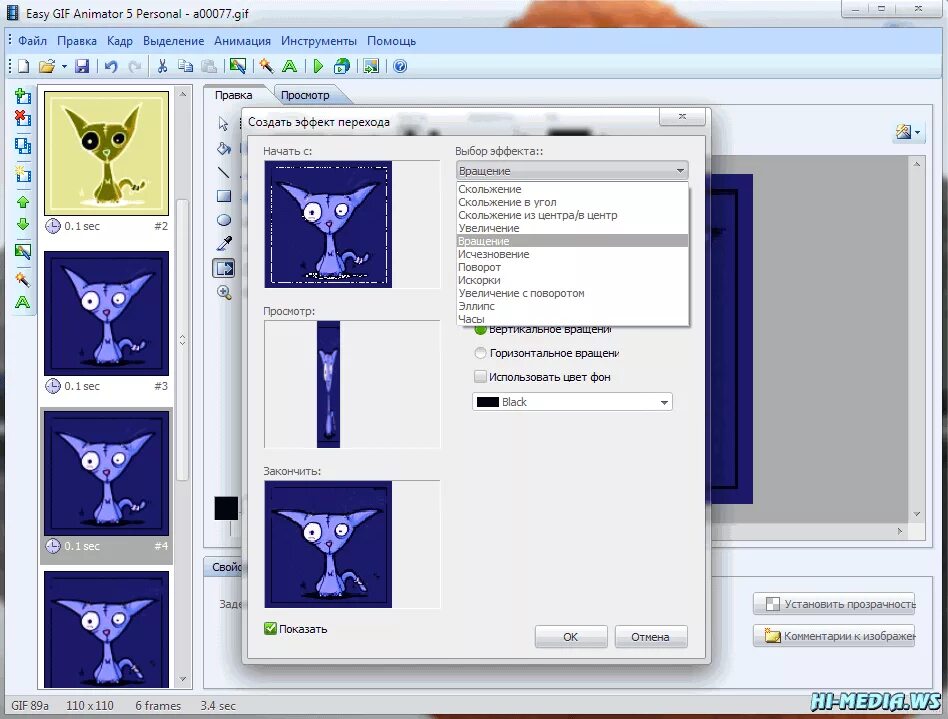Select the paint bucket fill tool
948x719 pixels.
tap(224, 148)
